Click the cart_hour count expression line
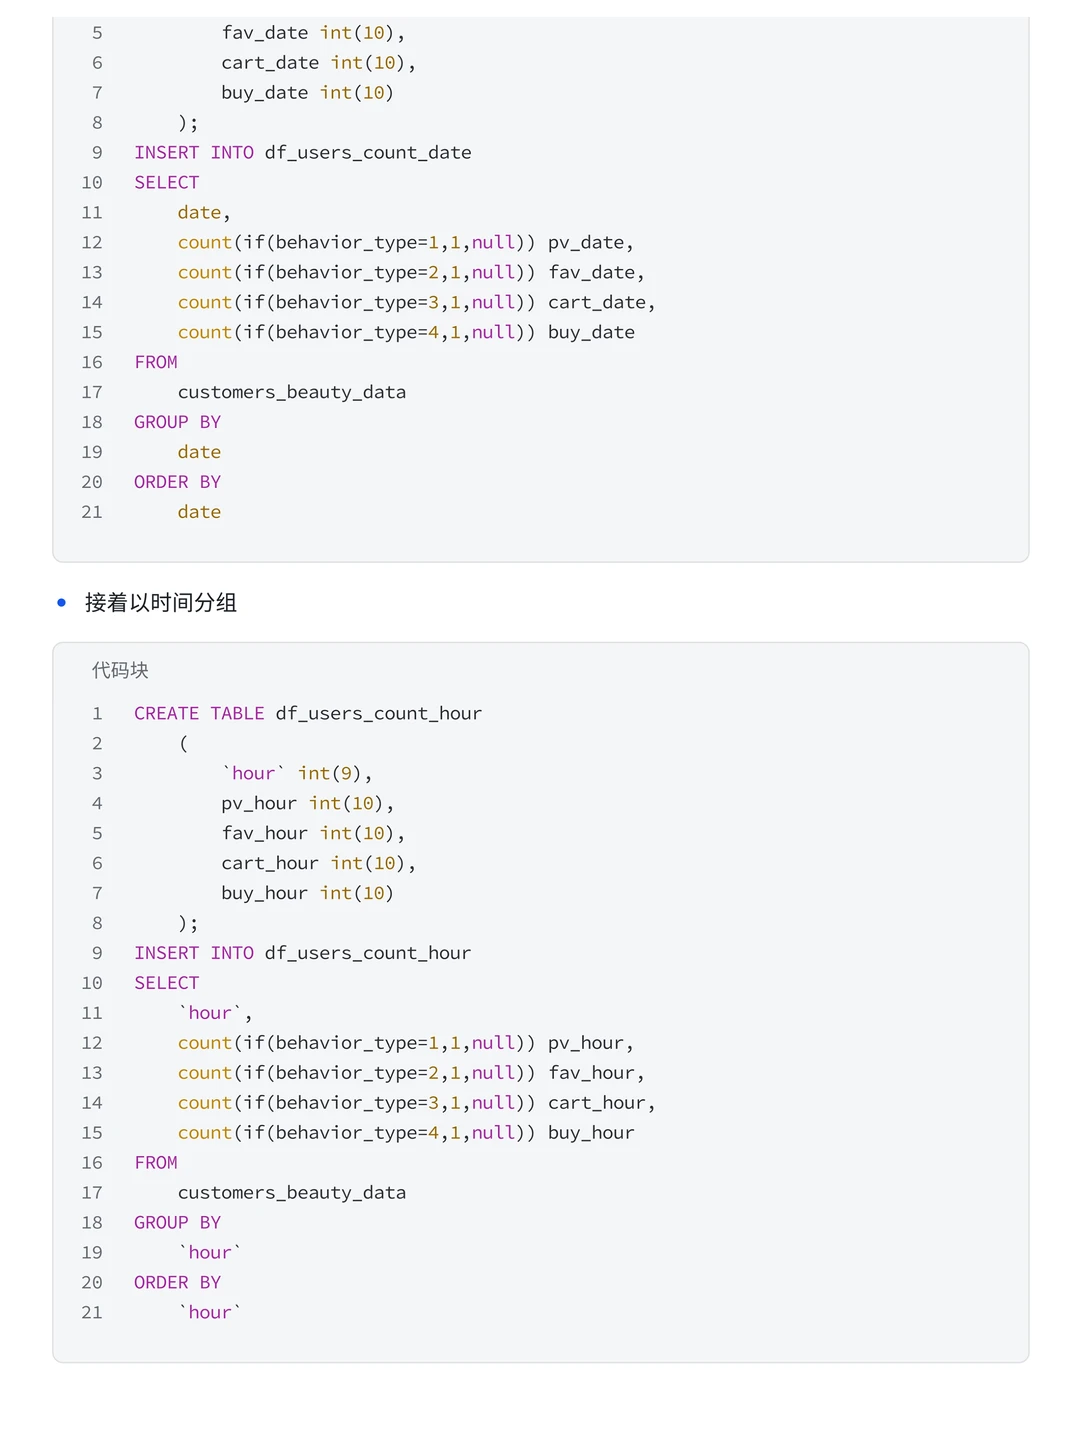 tap(417, 1103)
